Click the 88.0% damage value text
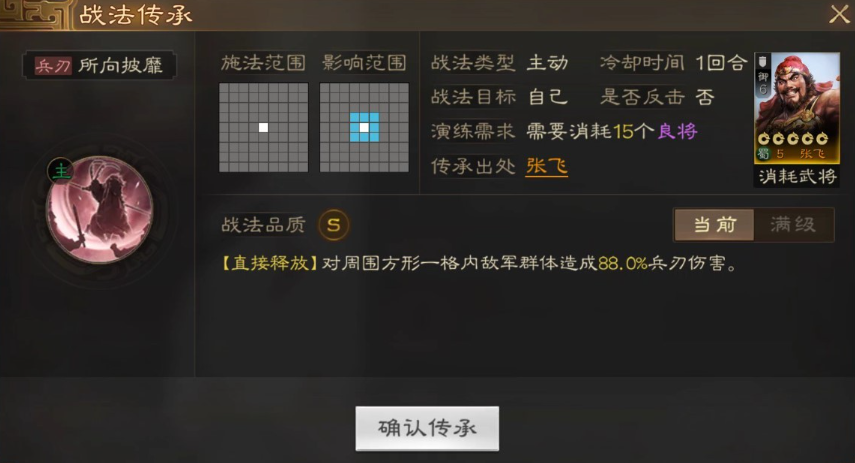The image size is (855, 463). point(623,264)
